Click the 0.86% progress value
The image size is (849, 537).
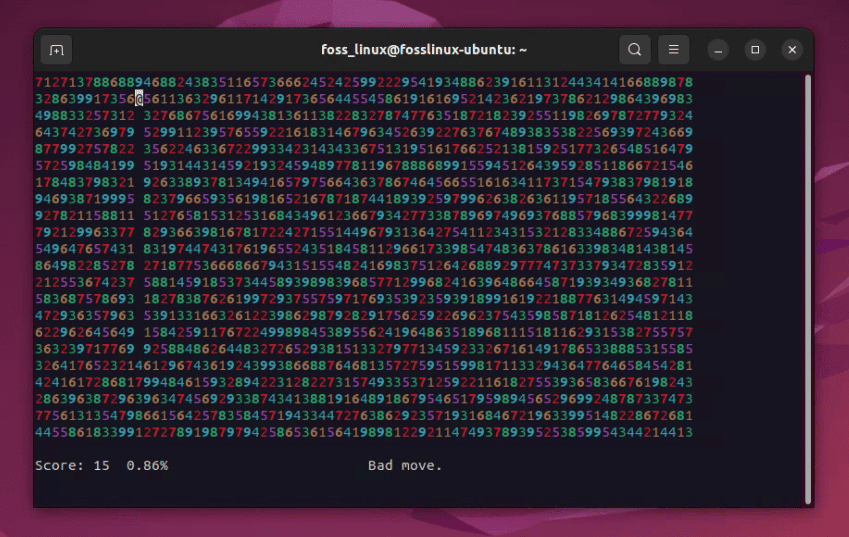click(147, 466)
